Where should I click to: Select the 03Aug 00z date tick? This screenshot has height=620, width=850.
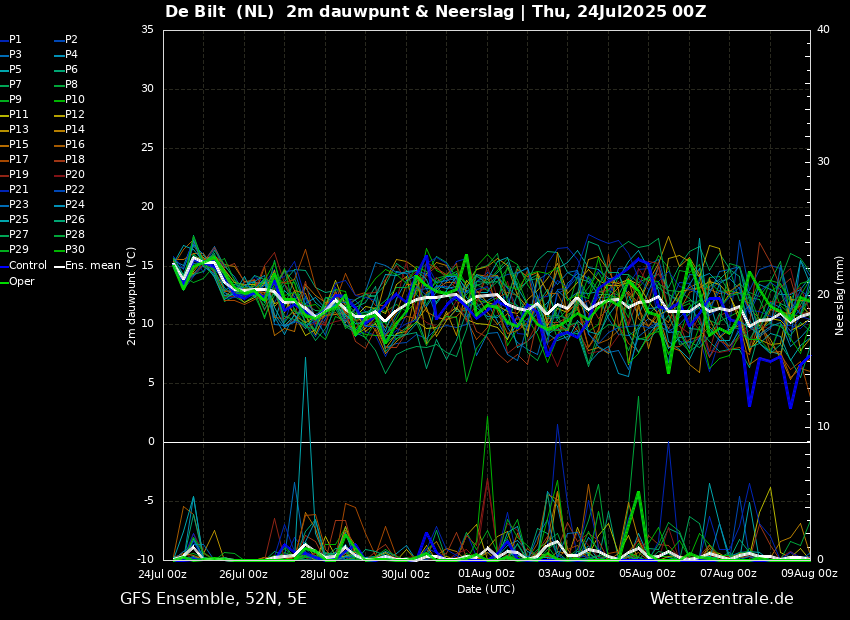point(566,573)
